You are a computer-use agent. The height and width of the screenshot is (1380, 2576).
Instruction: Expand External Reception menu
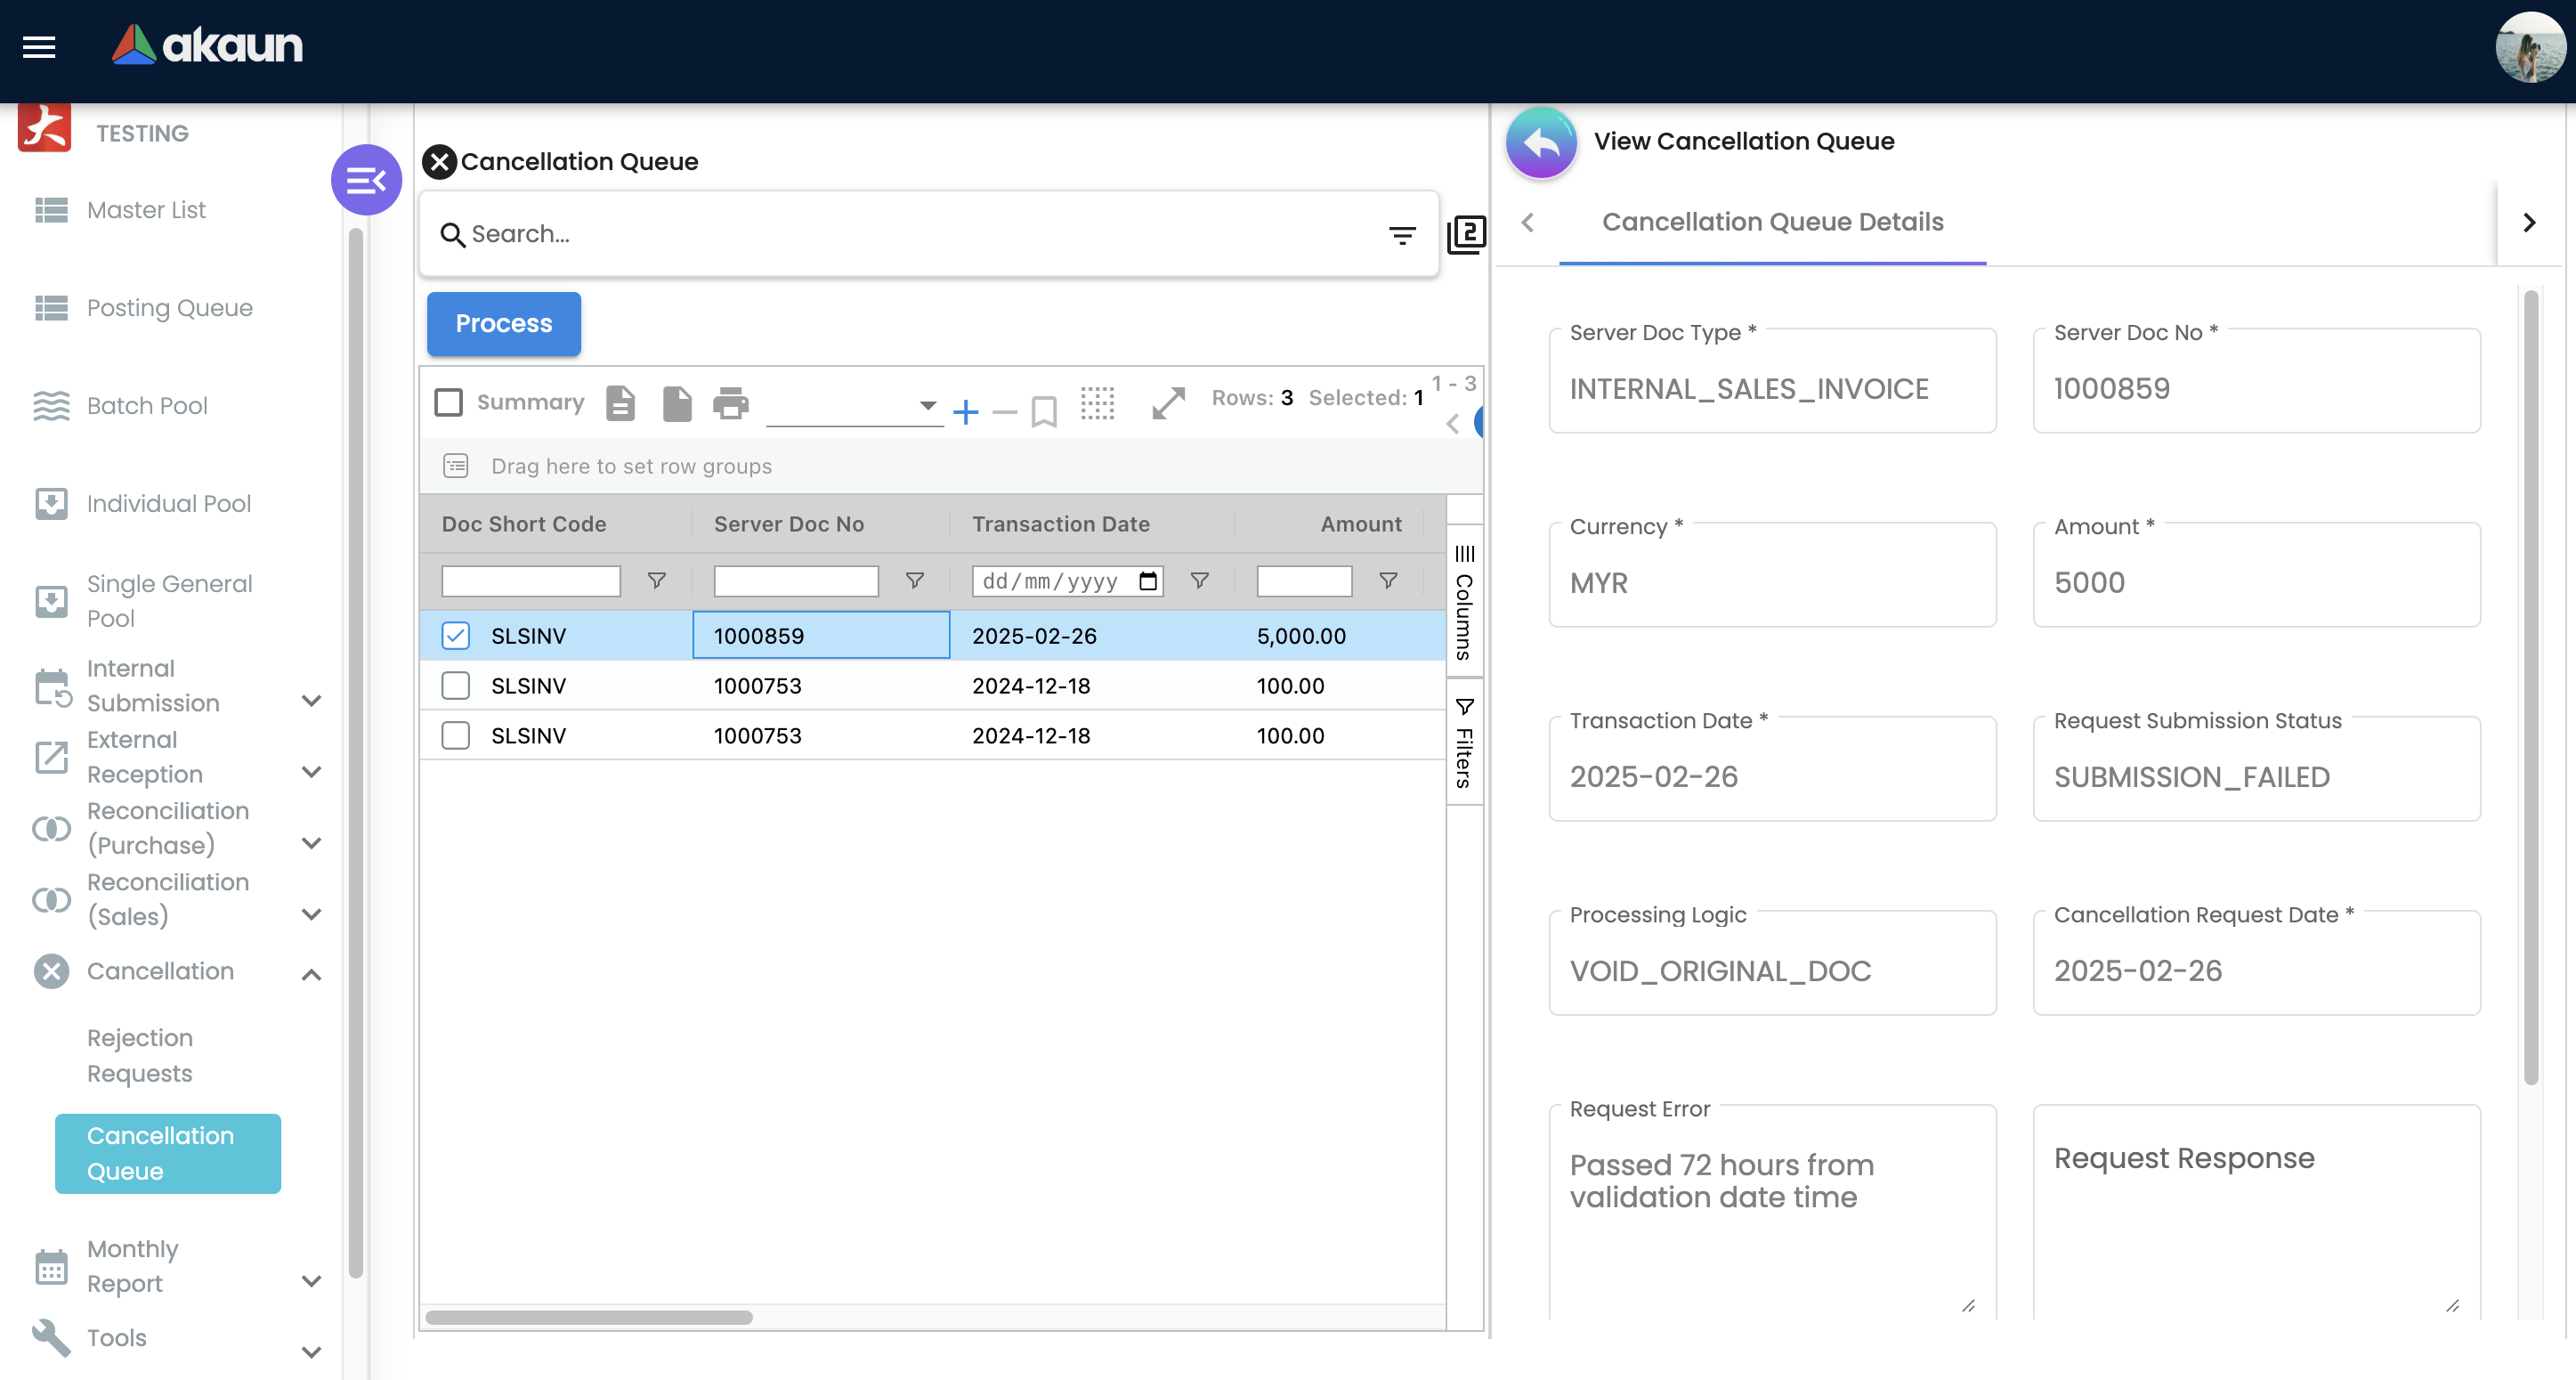[x=312, y=772]
